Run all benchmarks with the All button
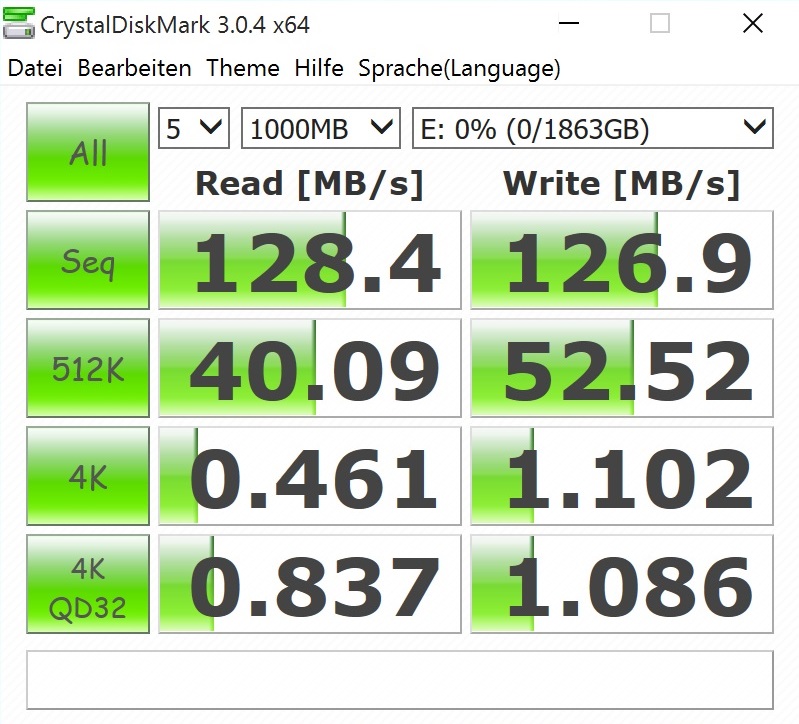Screen dimensions: 799x724 coord(88,153)
